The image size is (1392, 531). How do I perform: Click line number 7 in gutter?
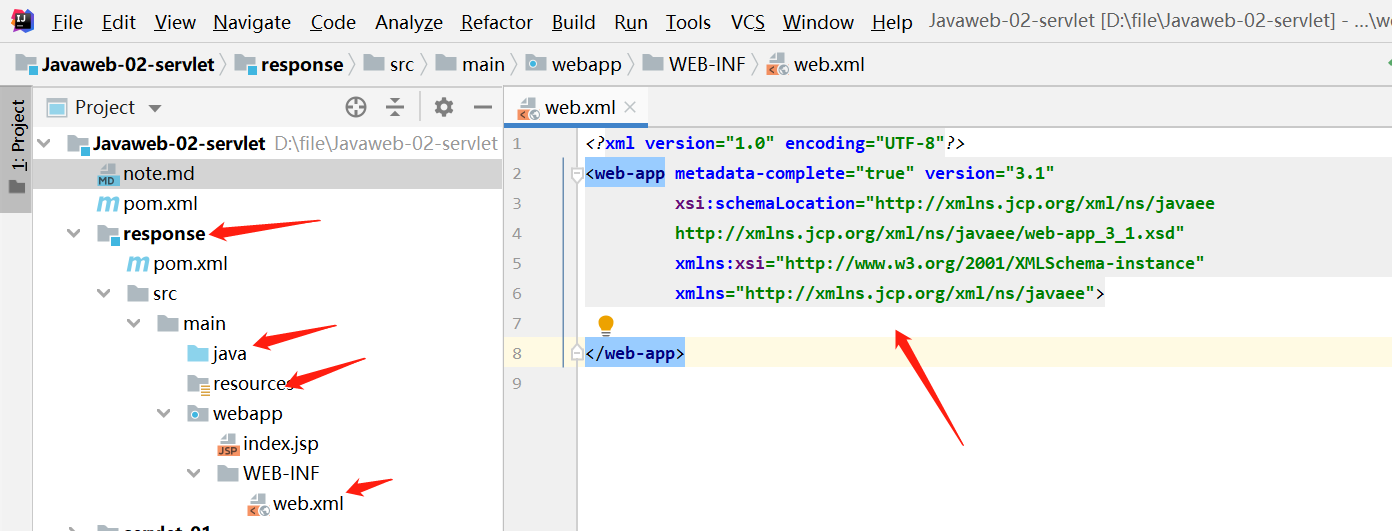516,323
